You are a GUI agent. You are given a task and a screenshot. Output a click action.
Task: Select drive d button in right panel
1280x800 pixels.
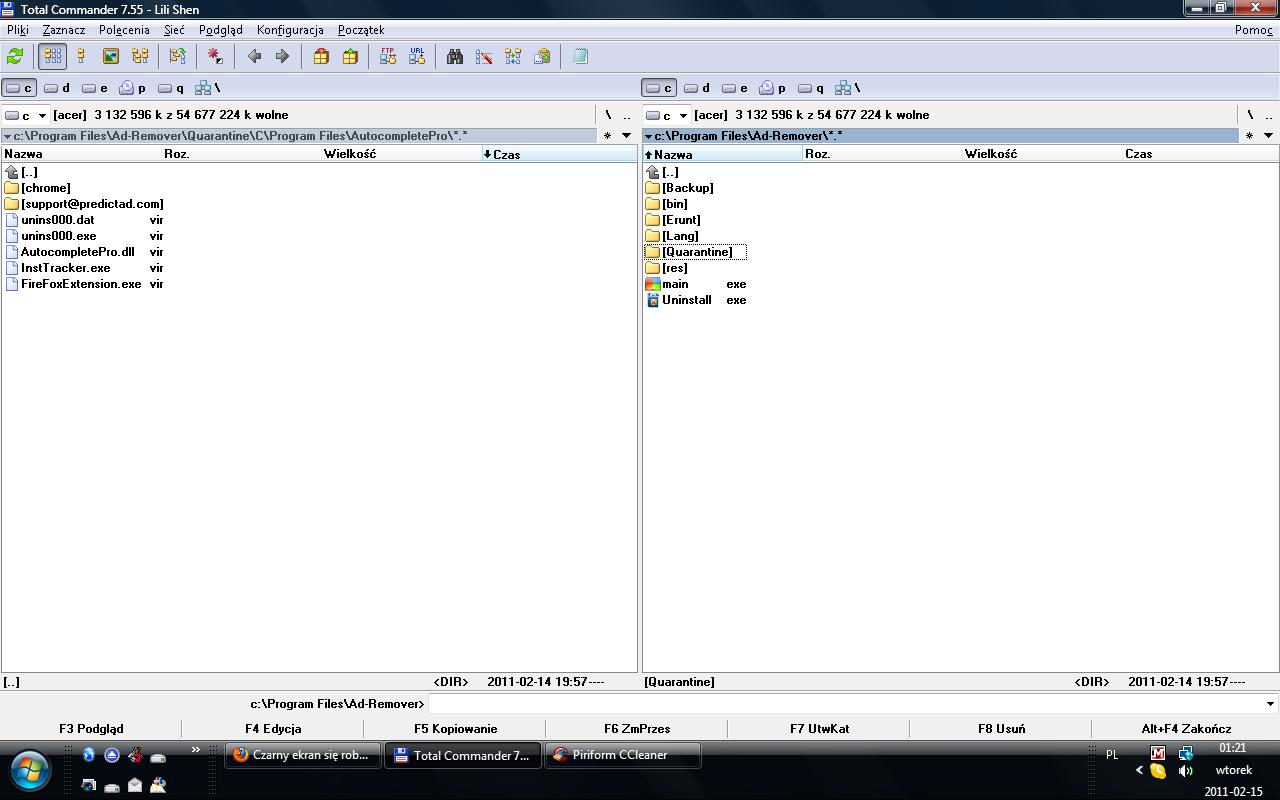point(697,88)
